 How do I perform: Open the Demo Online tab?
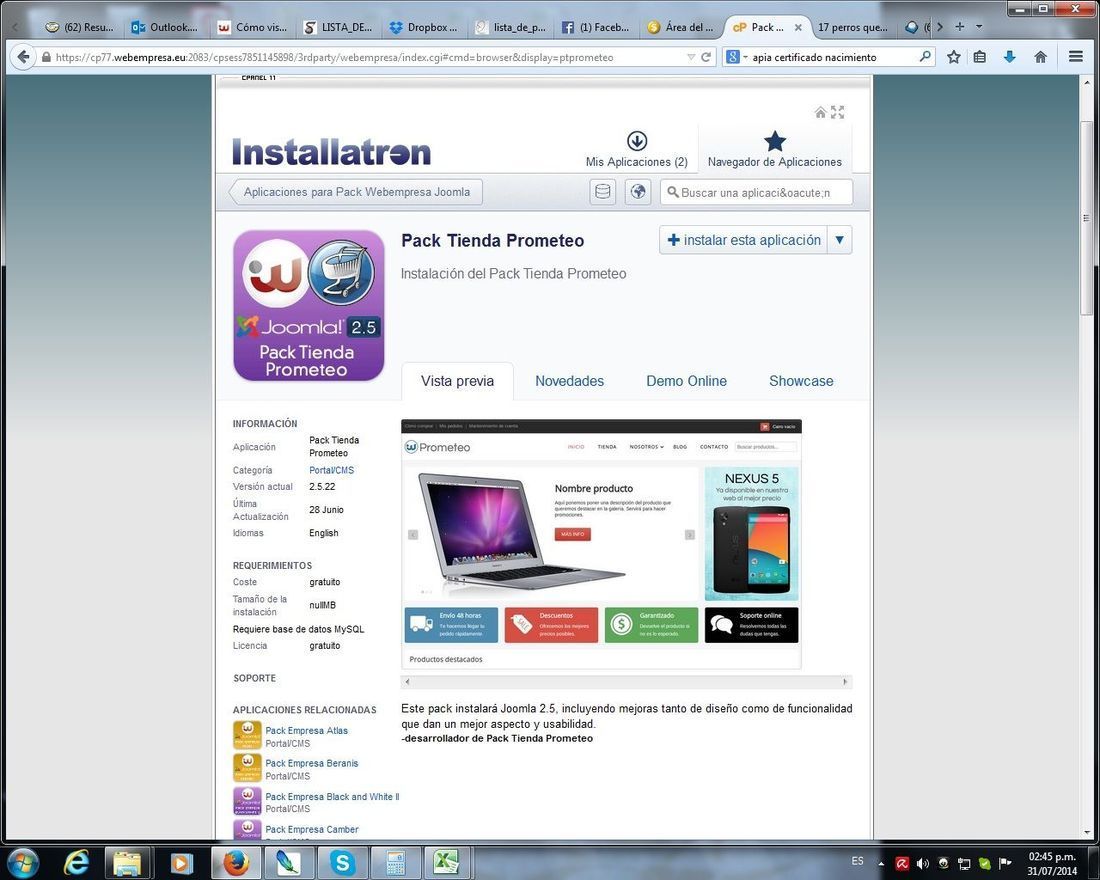686,381
